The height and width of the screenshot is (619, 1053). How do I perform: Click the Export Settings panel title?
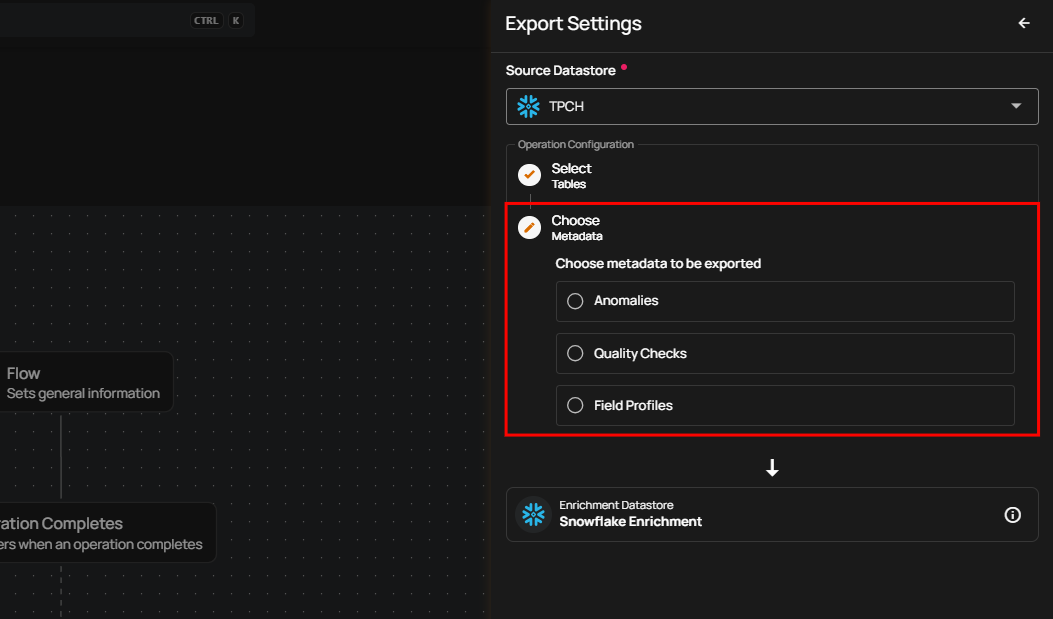(x=573, y=24)
